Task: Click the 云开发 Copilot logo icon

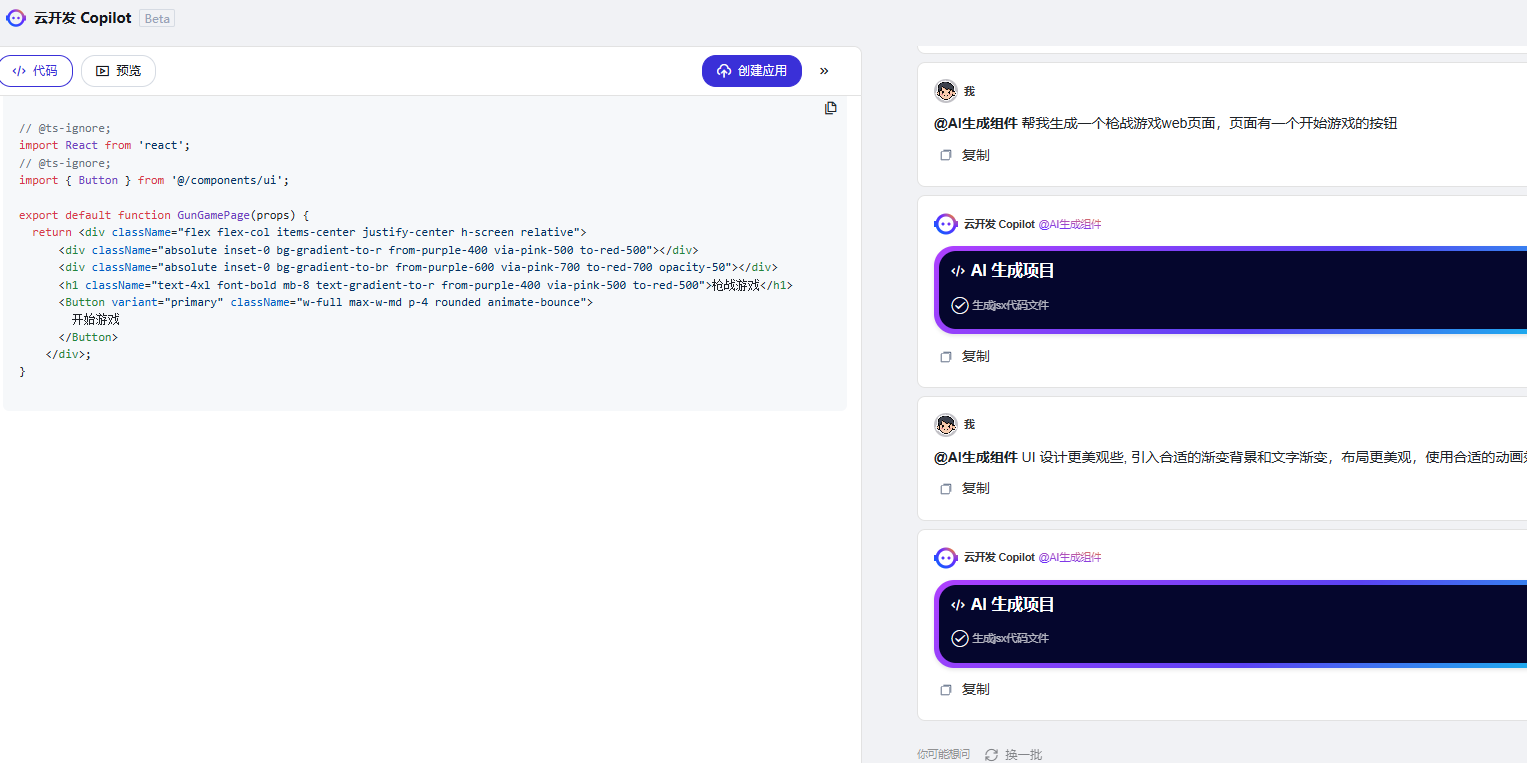Action: (16, 18)
